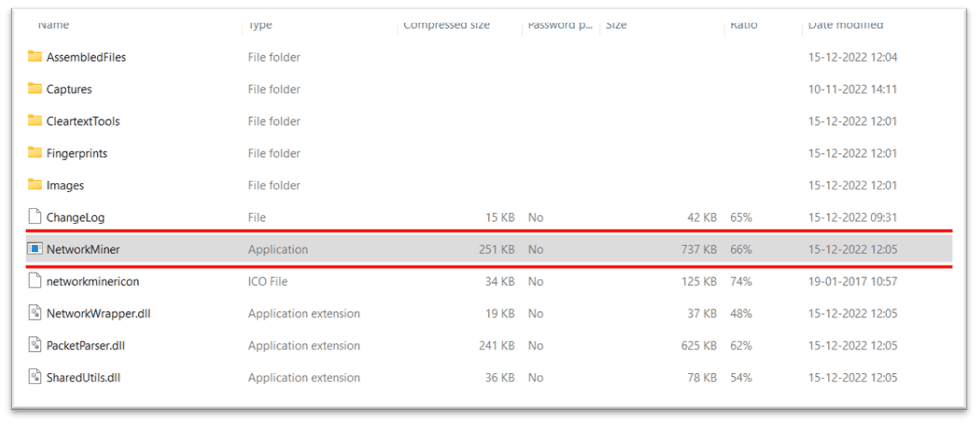
Task: Click the NetworkWrapper.dll file icon
Action: [x=34, y=313]
